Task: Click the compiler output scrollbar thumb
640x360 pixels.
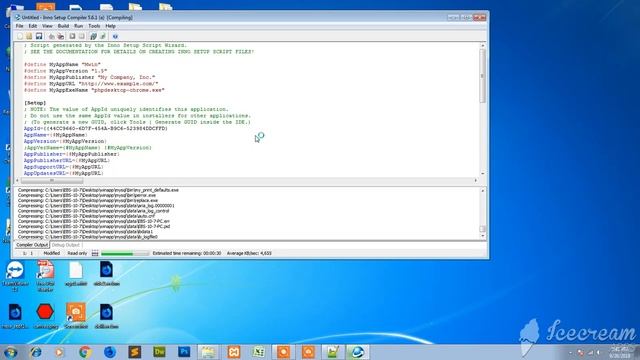Action: (482, 229)
